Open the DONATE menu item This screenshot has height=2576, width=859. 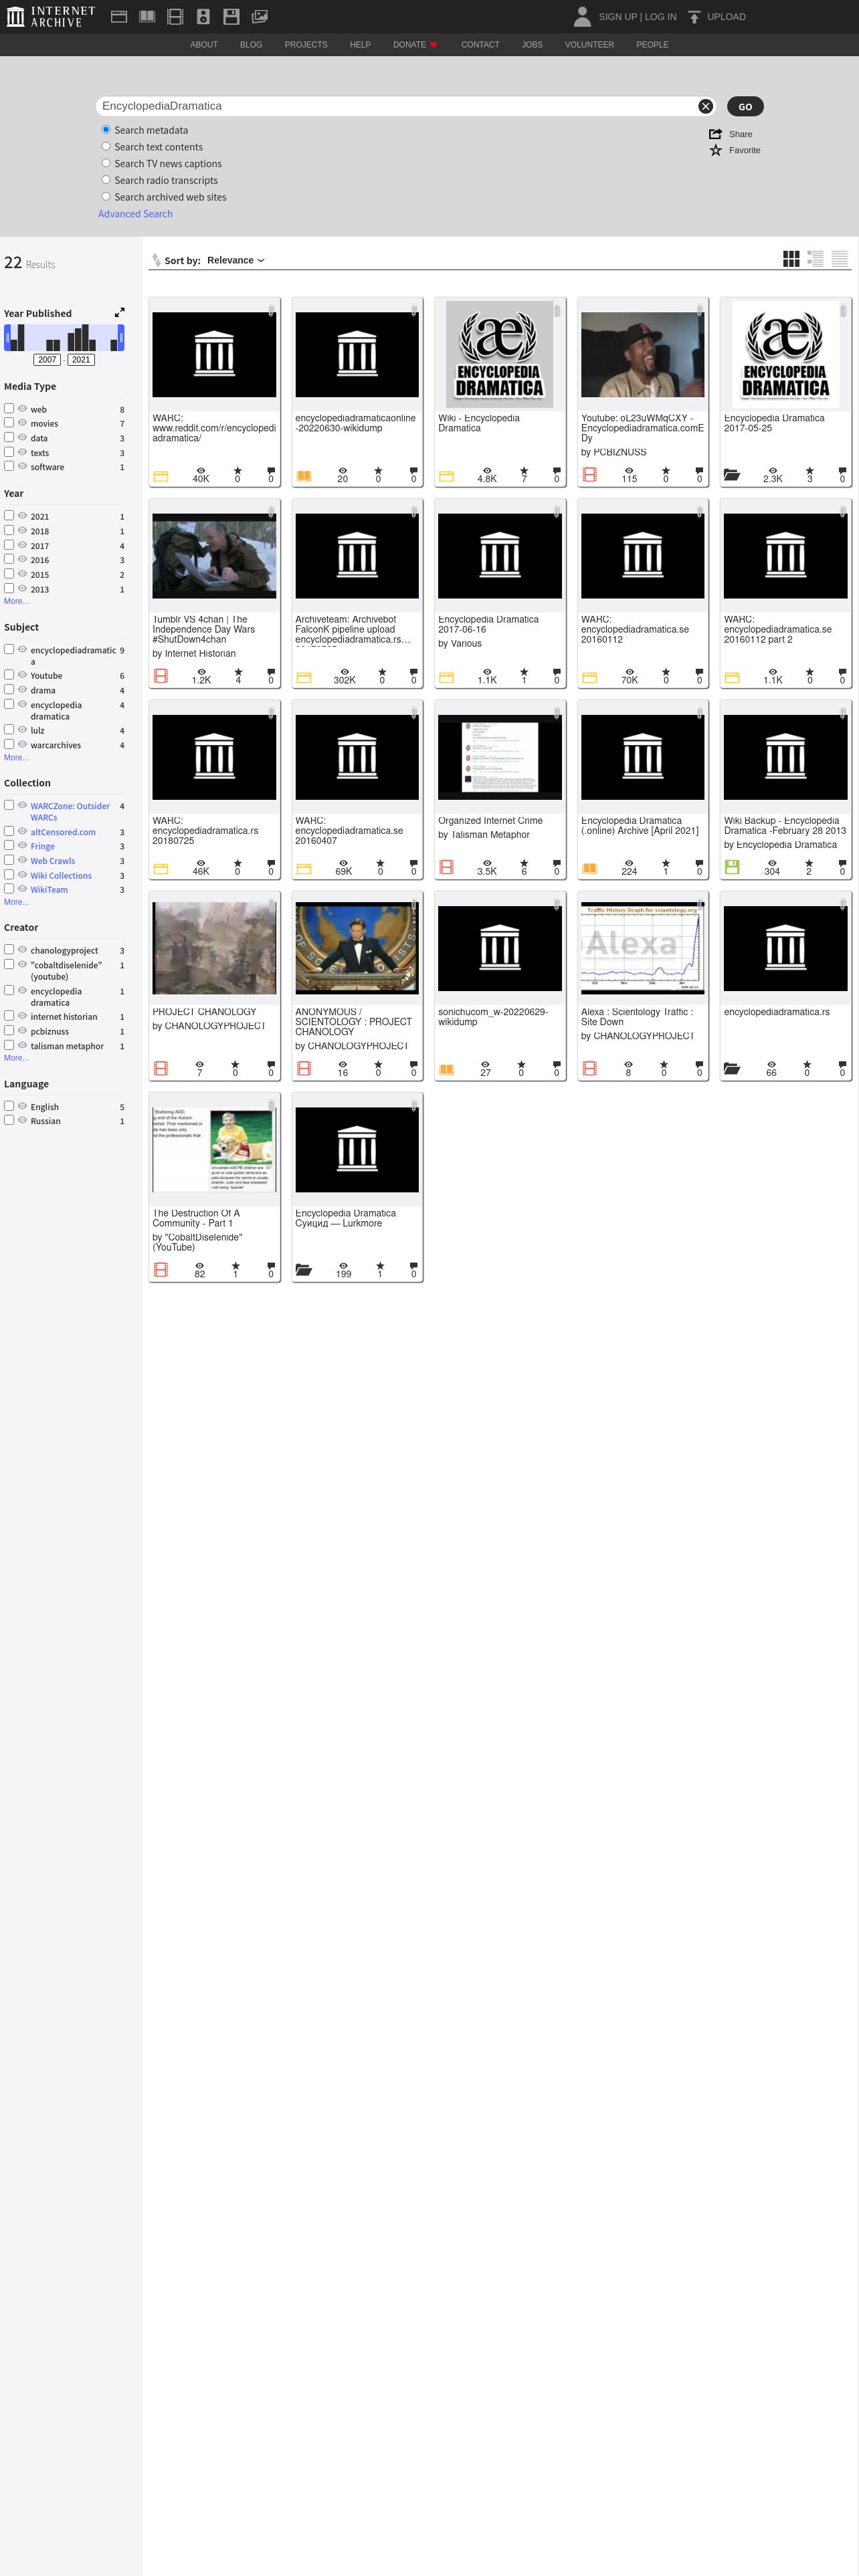pyautogui.click(x=414, y=45)
